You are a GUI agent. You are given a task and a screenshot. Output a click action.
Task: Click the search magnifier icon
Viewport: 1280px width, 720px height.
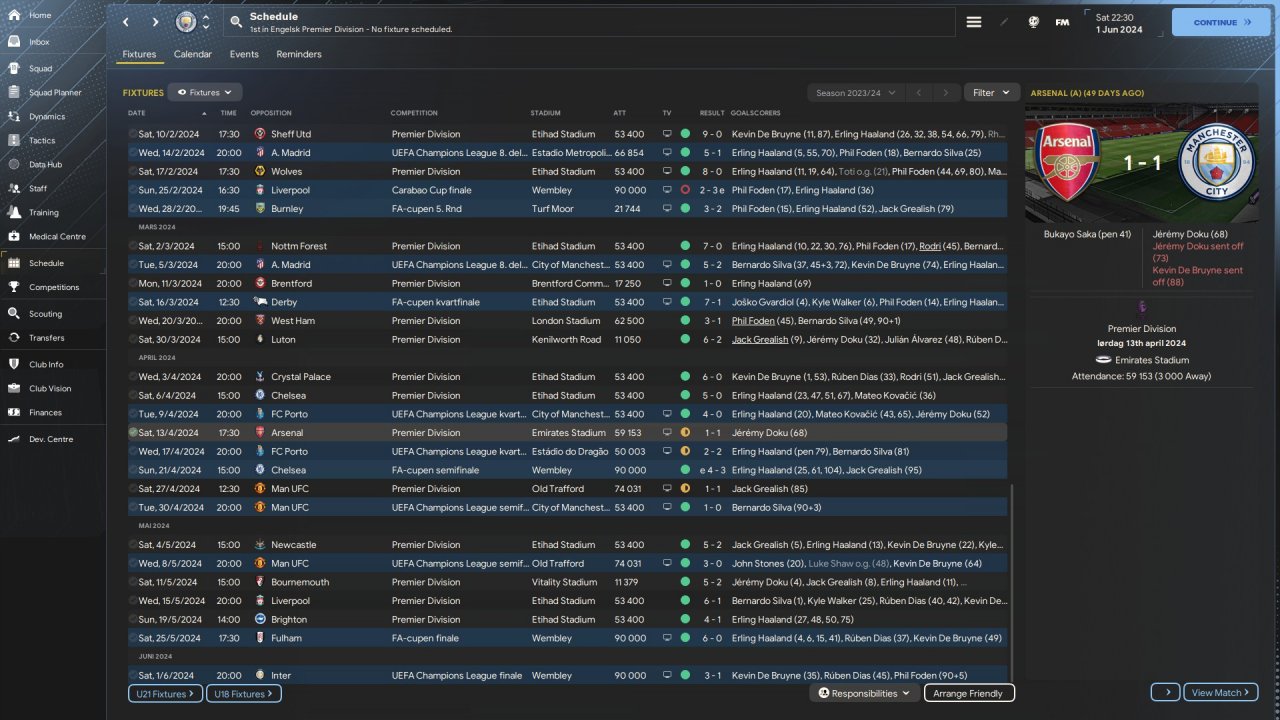[235, 22]
